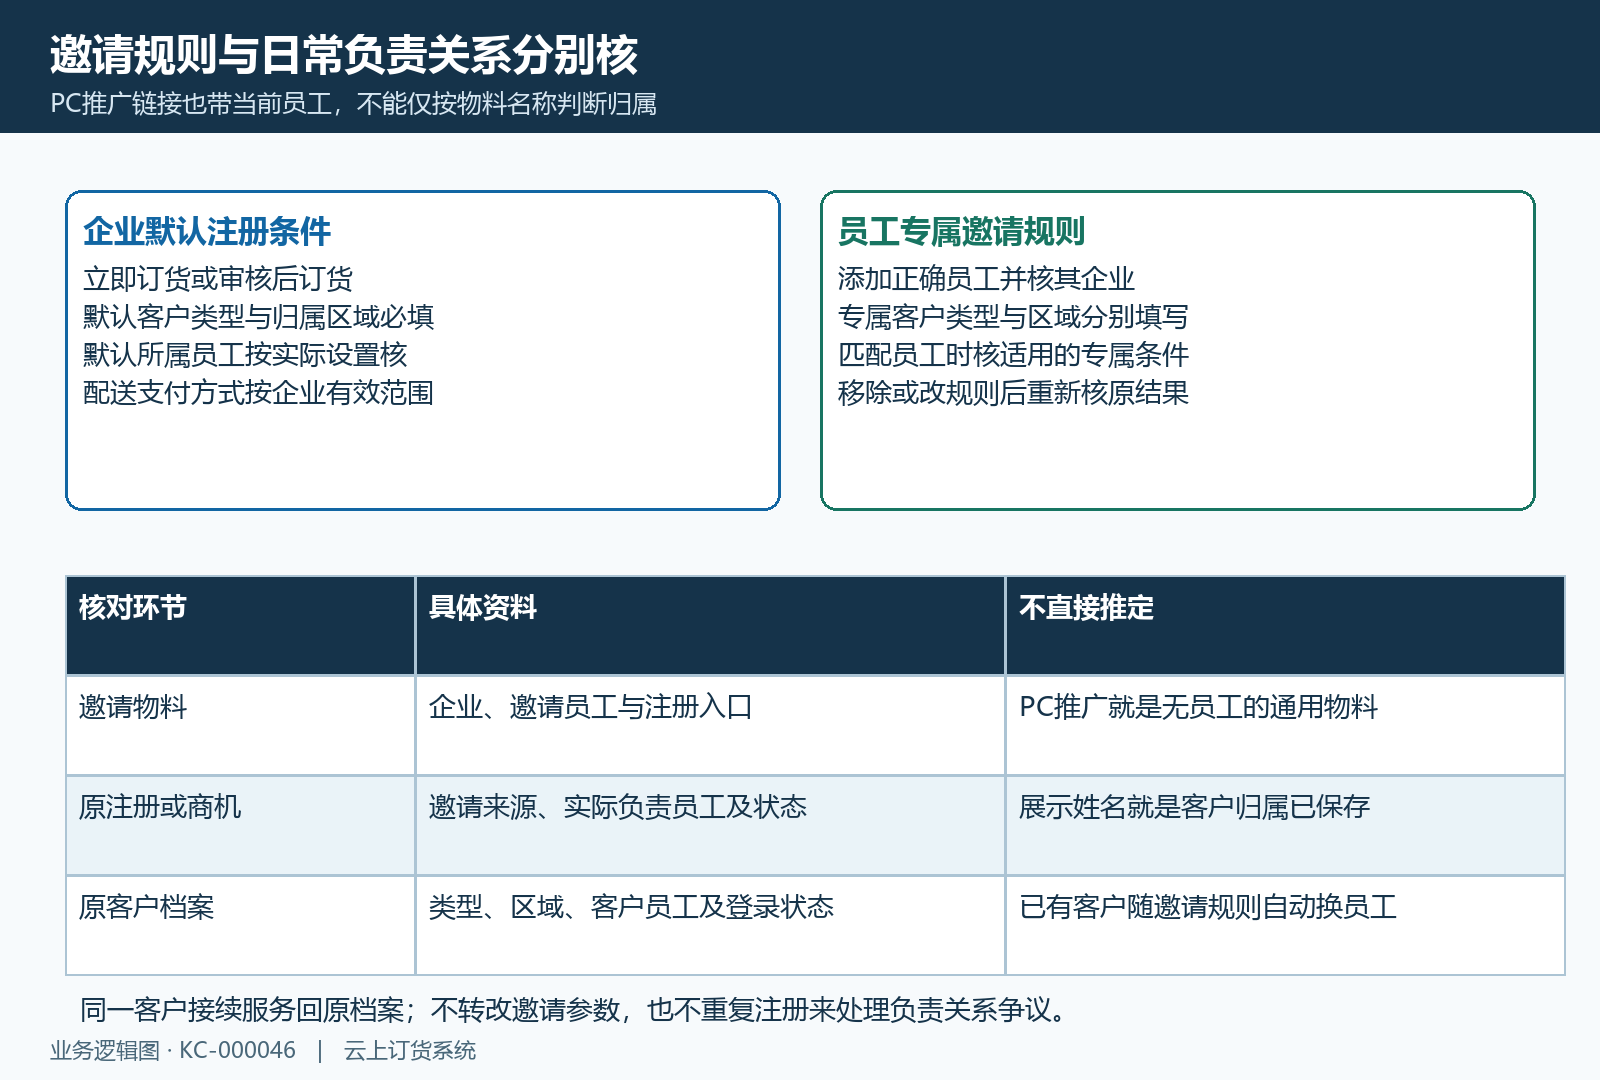Screen dimensions: 1600x1080
Task: Click the column header 不直接推定
Action: [1285, 625]
